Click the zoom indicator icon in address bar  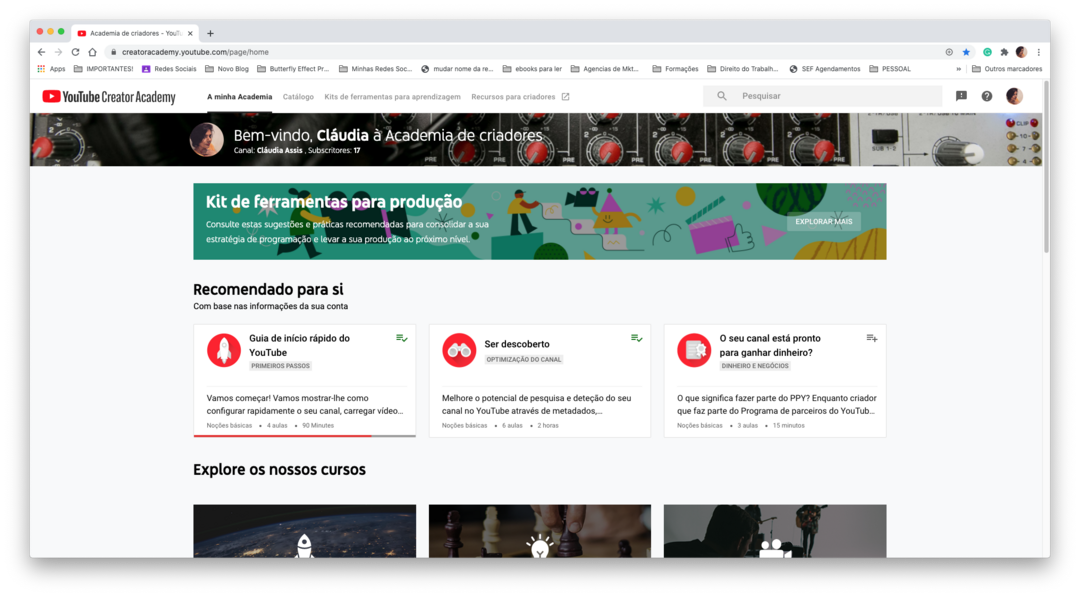(x=949, y=52)
